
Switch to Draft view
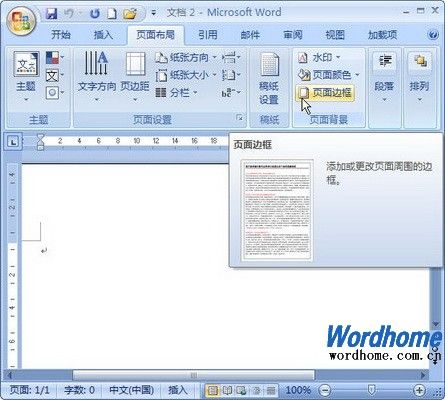(271, 390)
